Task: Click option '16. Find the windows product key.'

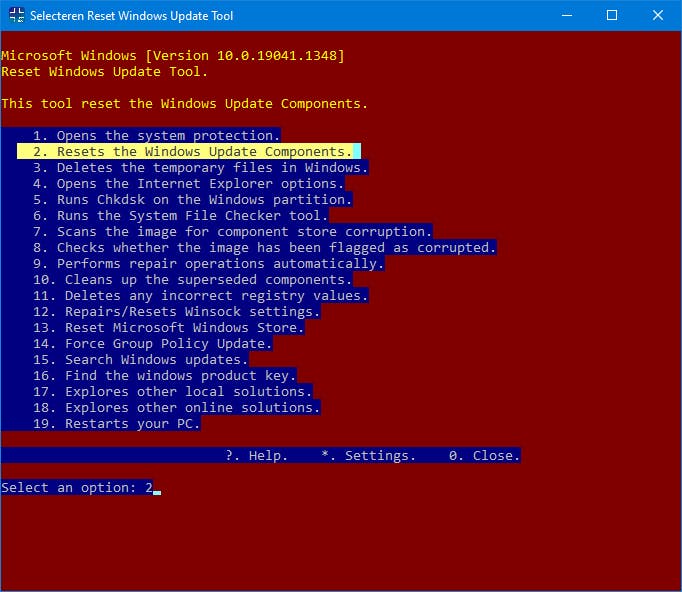Action: pos(164,376)
